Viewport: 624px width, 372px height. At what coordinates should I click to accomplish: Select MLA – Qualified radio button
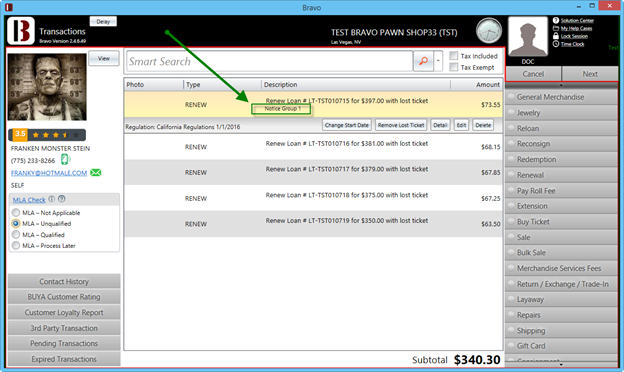point(16,235)
